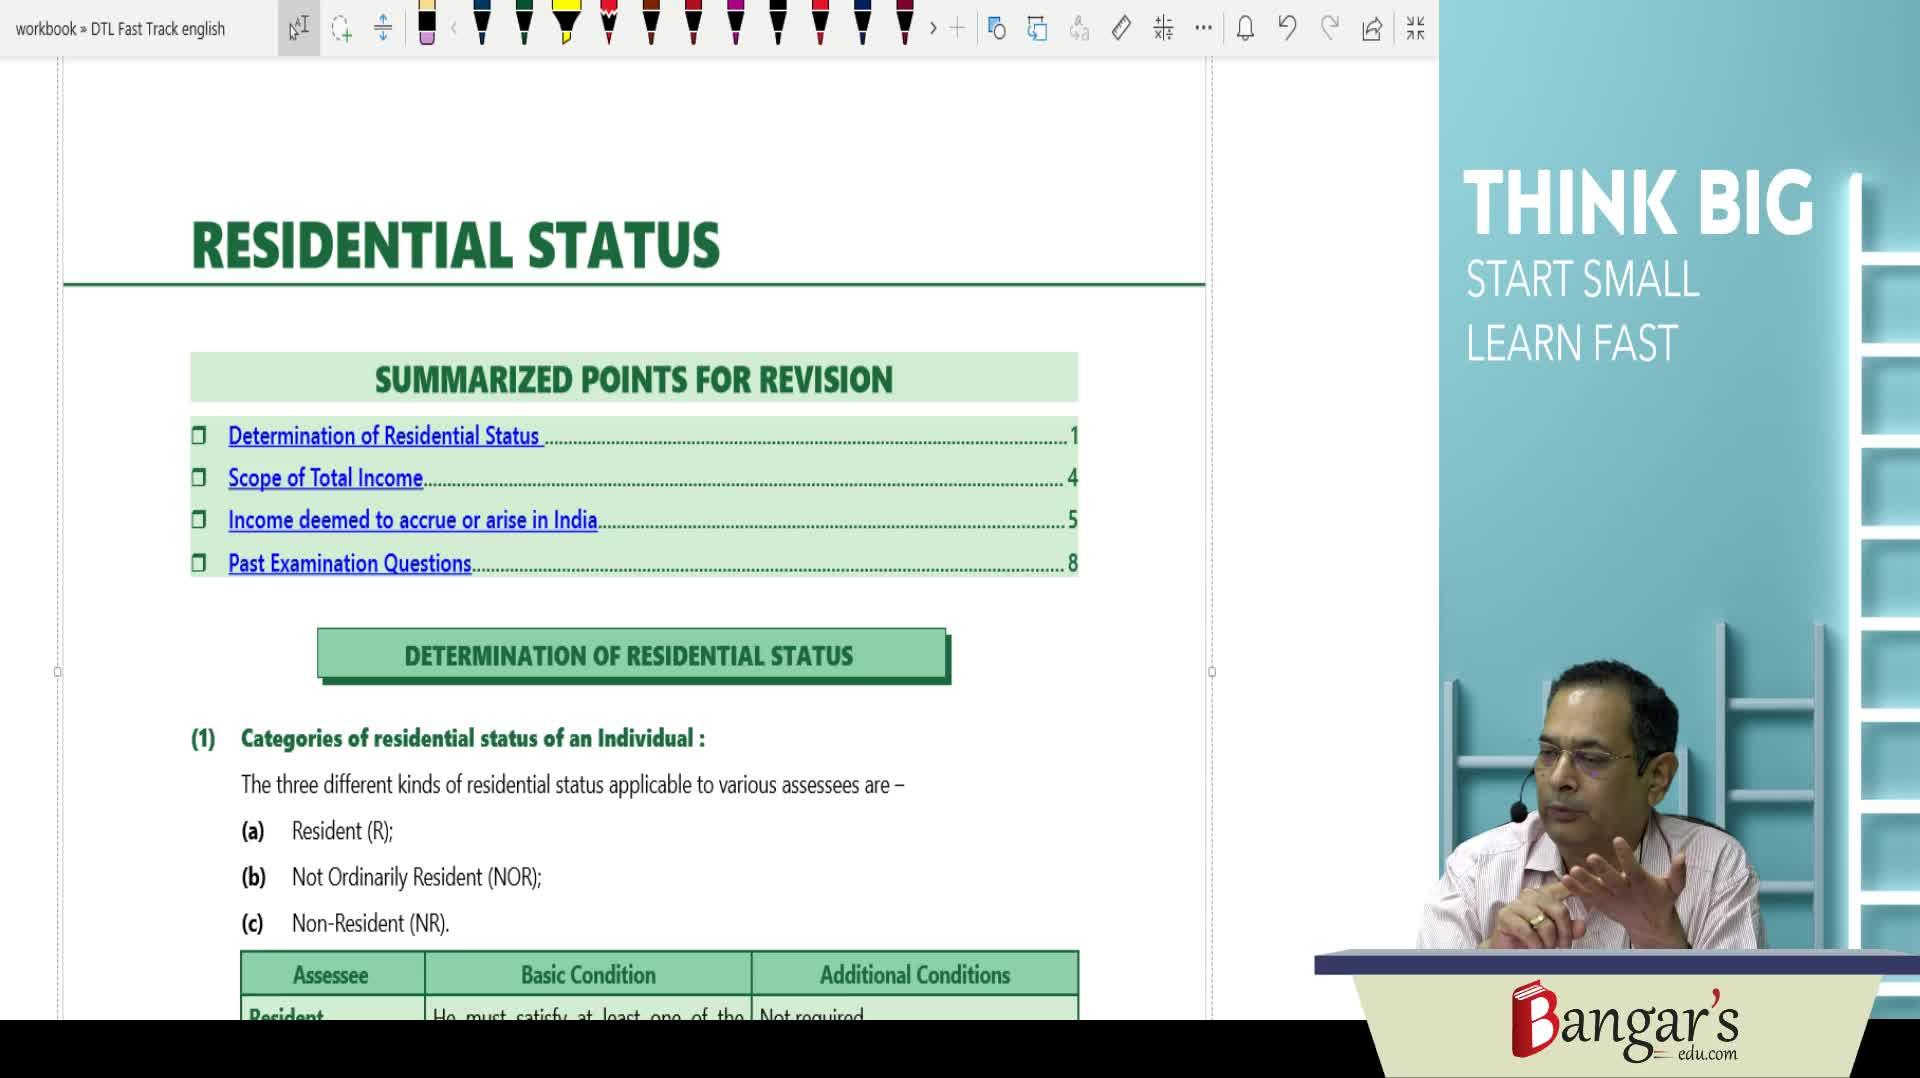The width and height of the screenshot is (1920, 1078).
Task: Show more pens with right chevron
Action: (x=933, y=28)
